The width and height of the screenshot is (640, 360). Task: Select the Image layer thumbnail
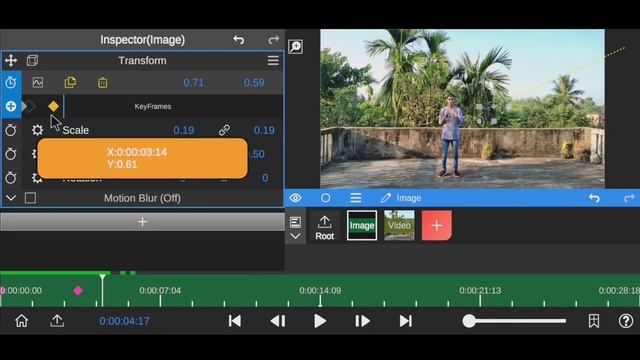pyautogui.click(x=362, y=225)
